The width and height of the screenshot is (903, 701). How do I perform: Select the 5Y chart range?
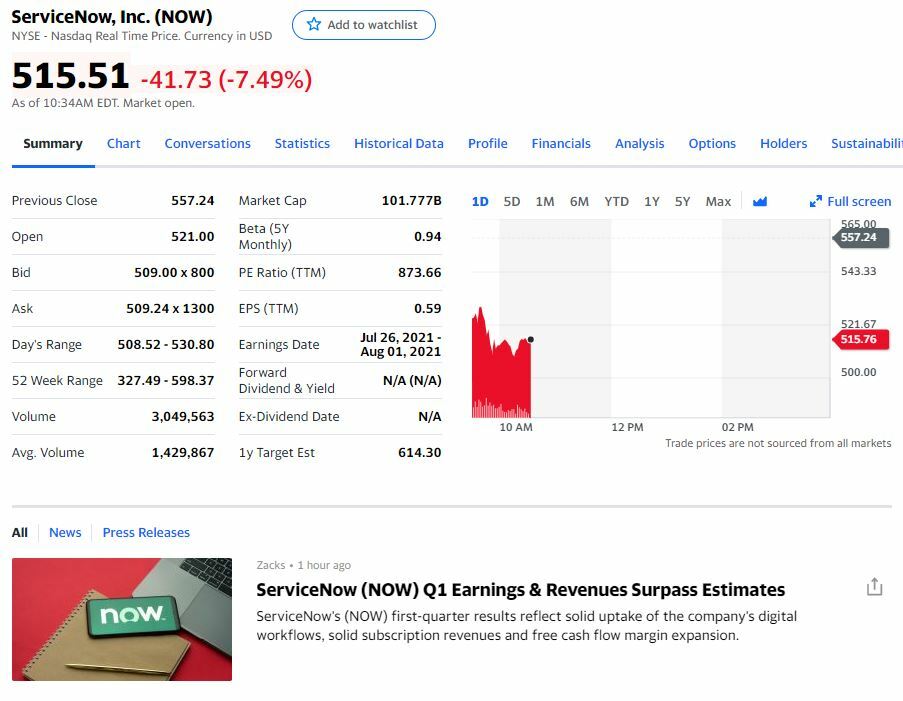pyautogui.click(x=682, y=202)
